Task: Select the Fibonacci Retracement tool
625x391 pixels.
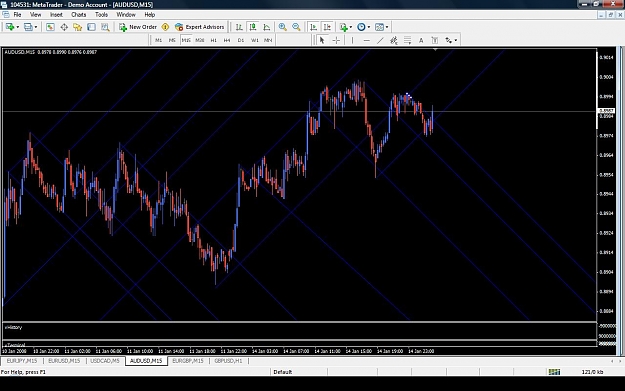Action: coord(407,40)
